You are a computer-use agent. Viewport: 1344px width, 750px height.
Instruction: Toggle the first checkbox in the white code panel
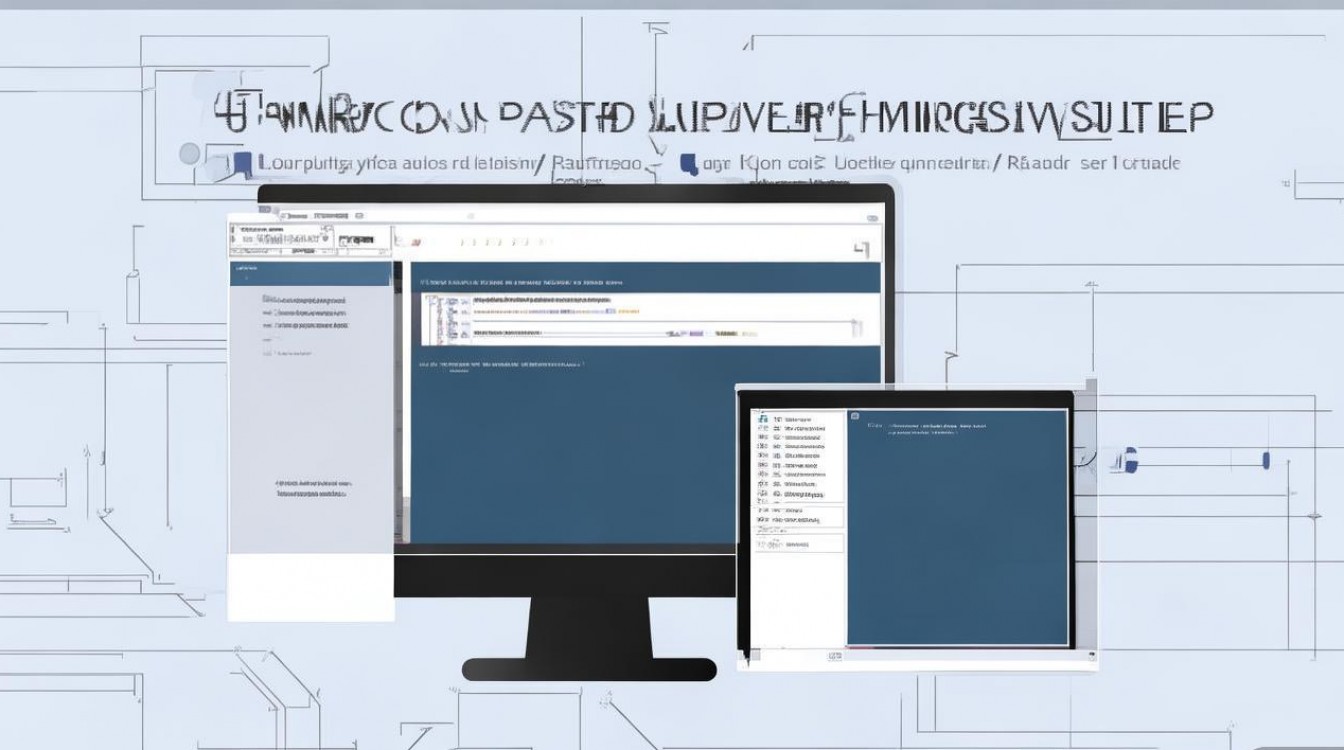tap(432, 299)
